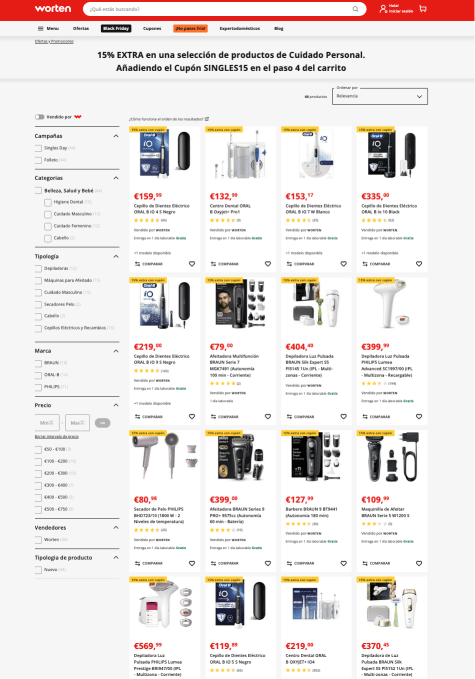Screen dimensions: 475x679
Task: Open the Ordenar por Relevancia dropdown
Action: click(x=380, y=96)
